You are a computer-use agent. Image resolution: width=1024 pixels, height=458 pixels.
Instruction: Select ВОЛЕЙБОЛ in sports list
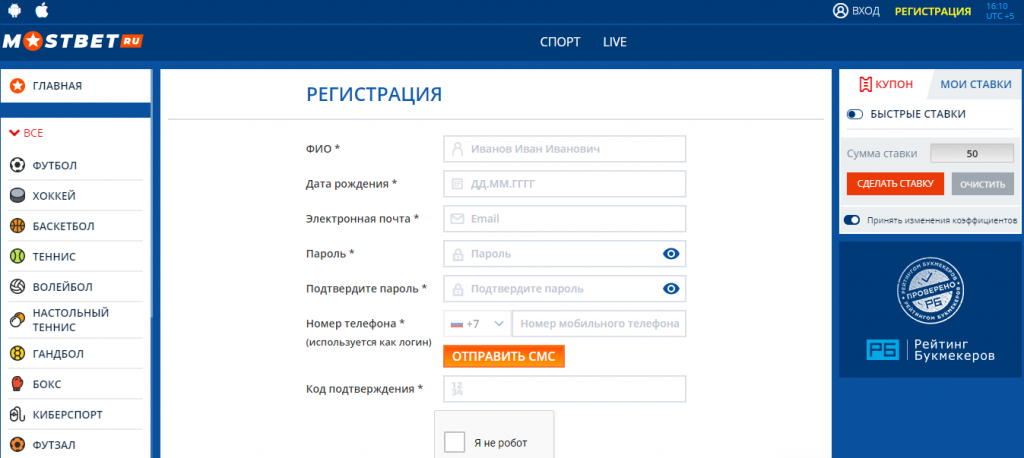(x=76, y=287)
